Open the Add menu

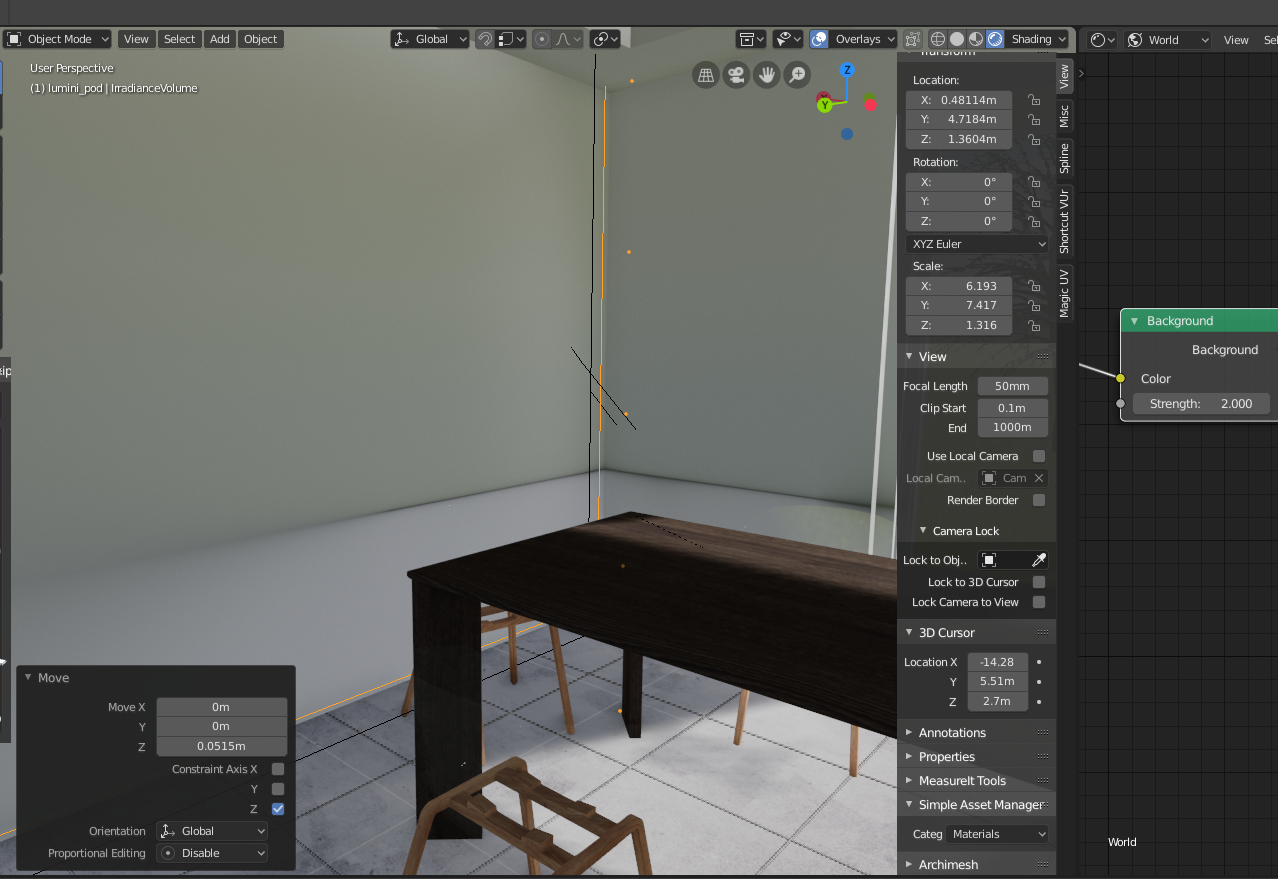[x=220, y=39]
